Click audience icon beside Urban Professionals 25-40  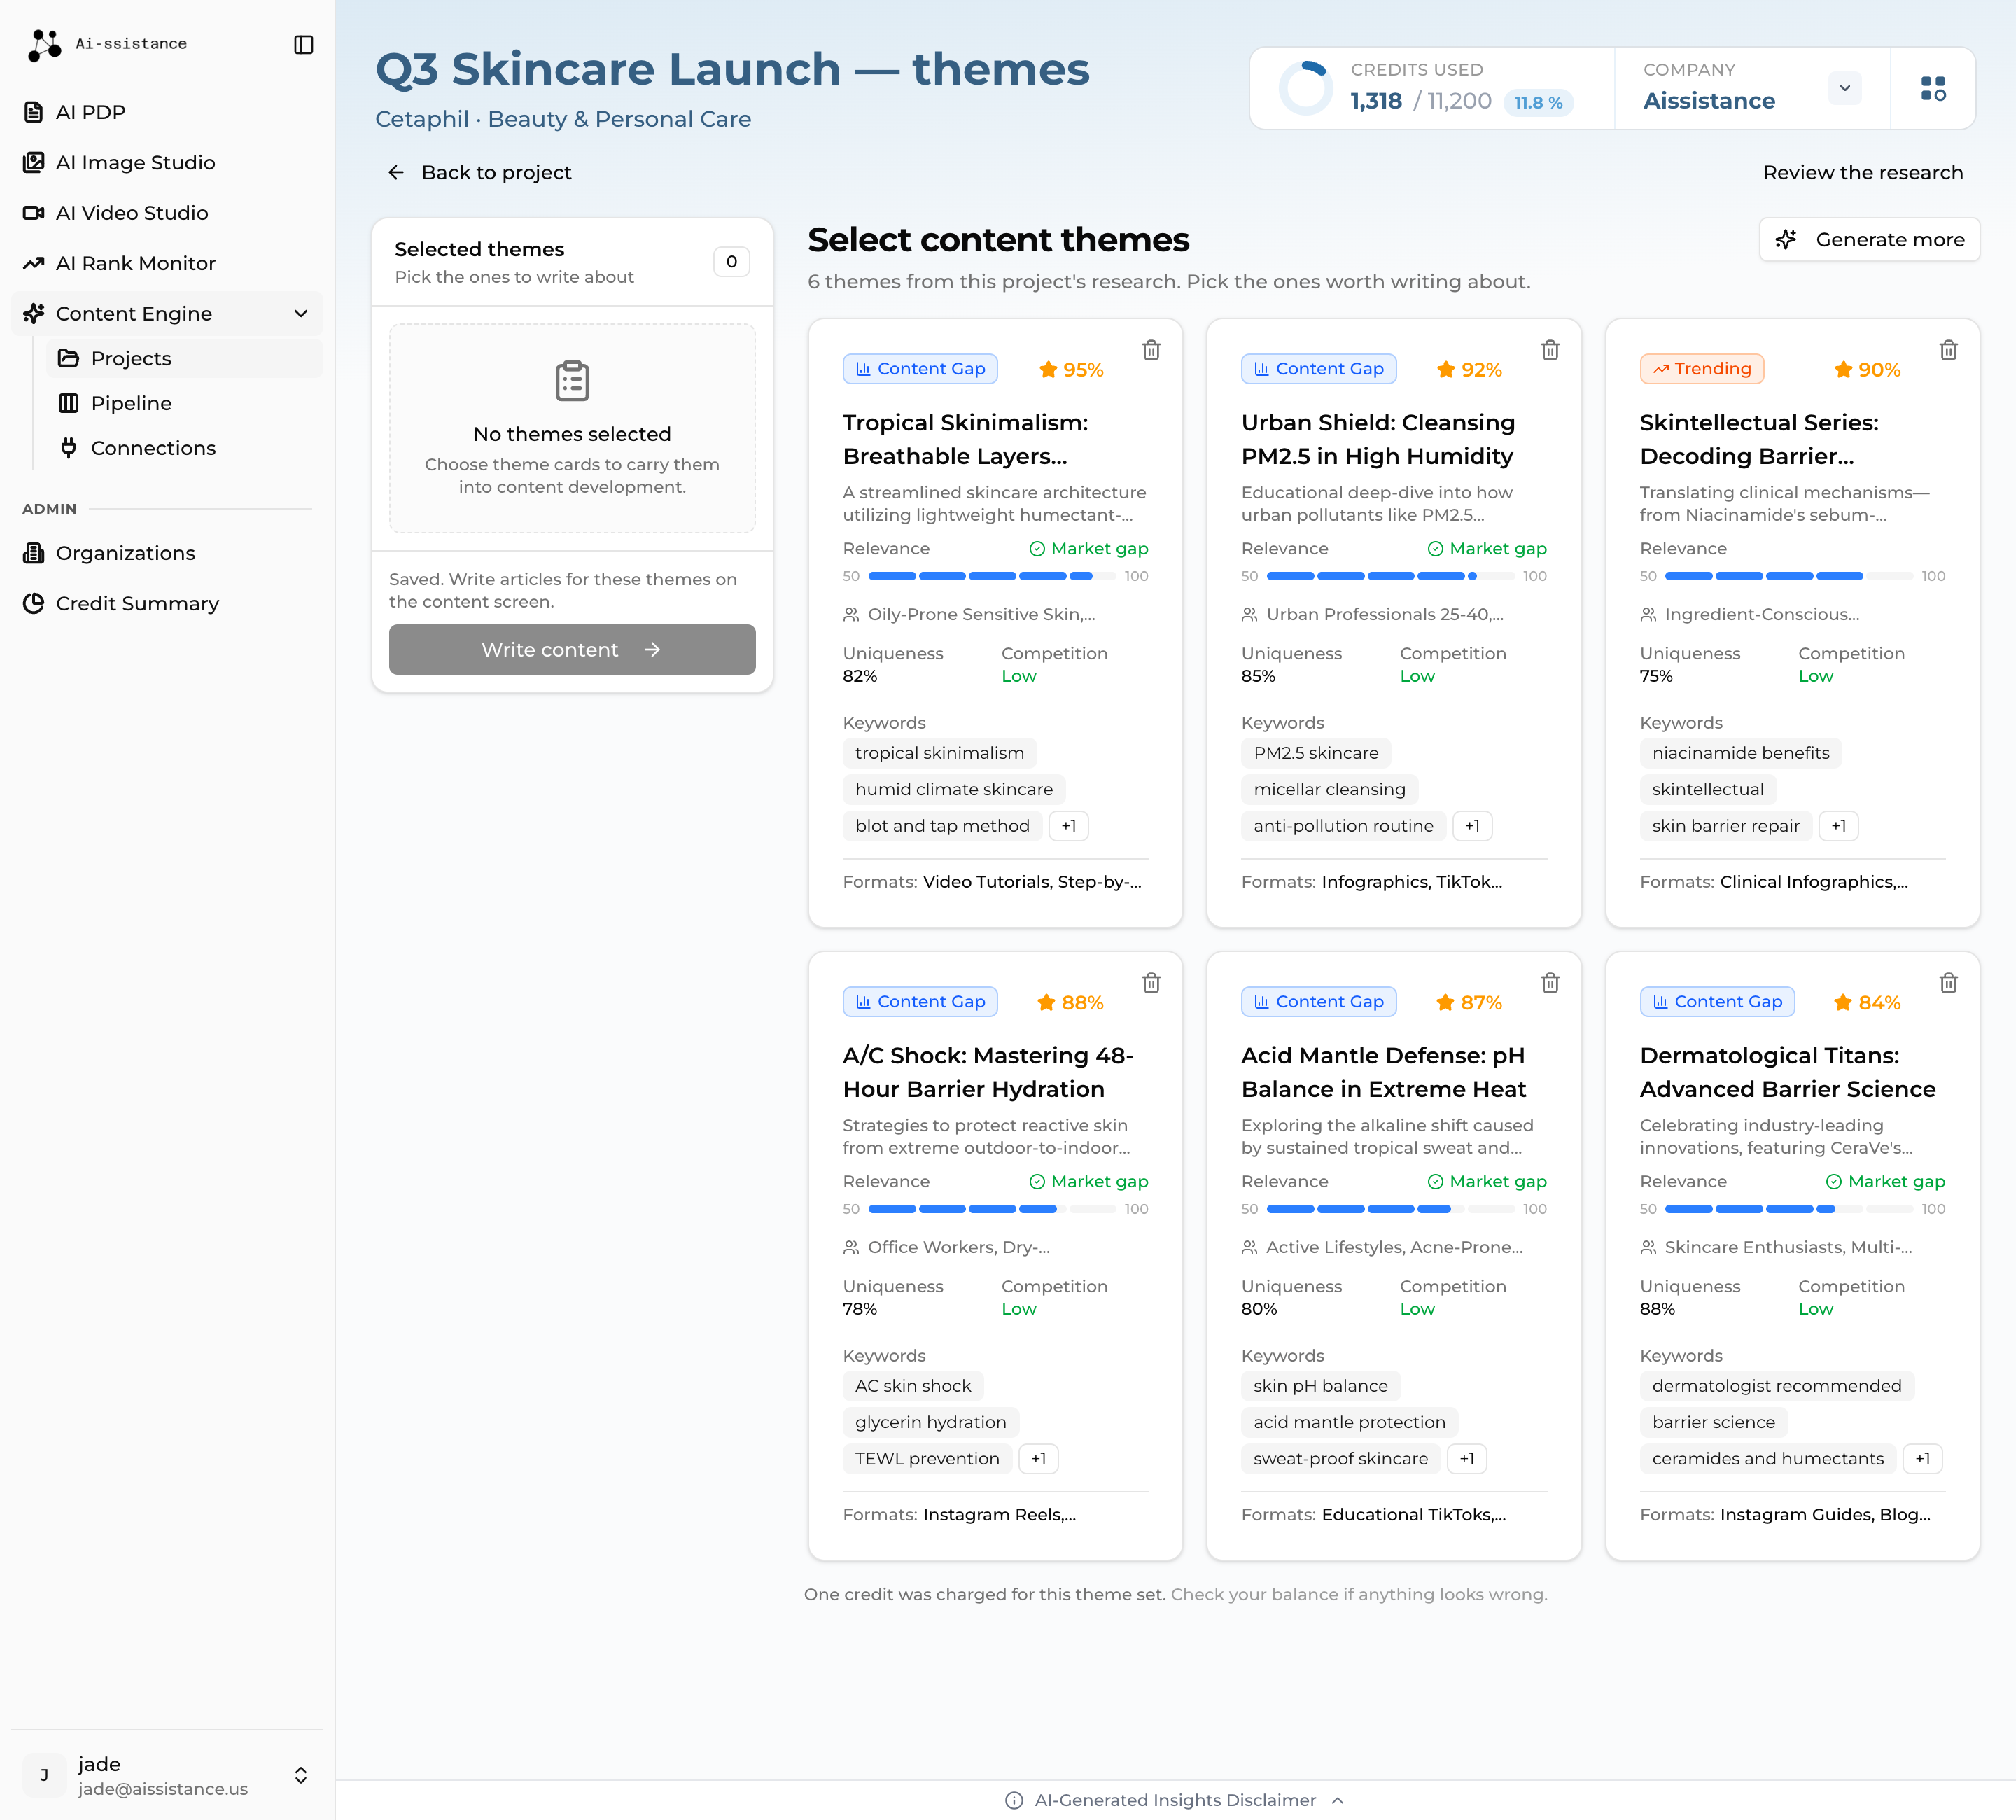(1249, 615)
